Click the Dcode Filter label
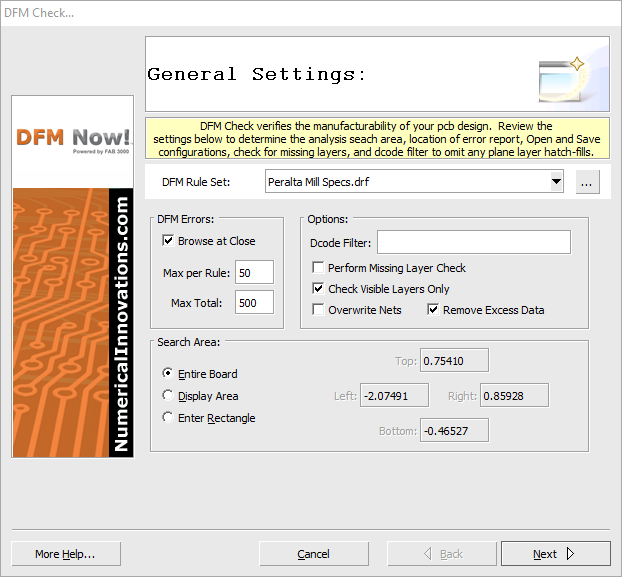Viewport: 622px width, 577px height. 340,243
